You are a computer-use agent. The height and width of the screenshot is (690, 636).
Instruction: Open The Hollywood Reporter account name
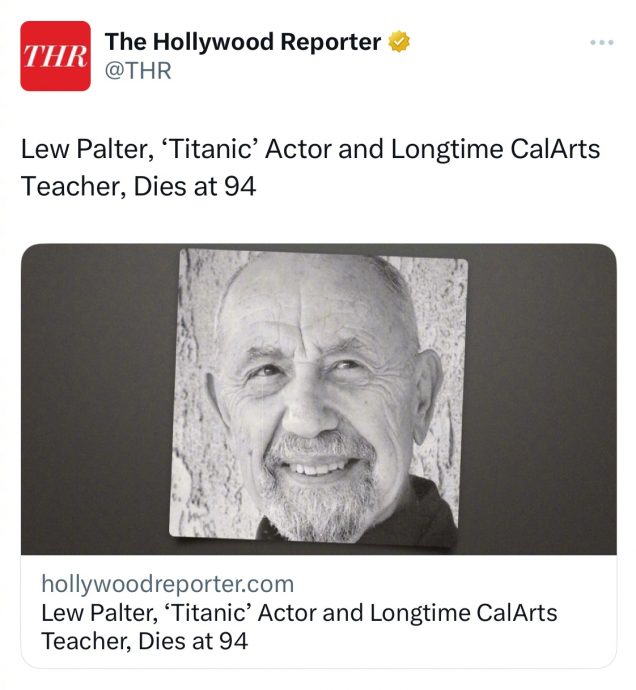click(243, 42)
